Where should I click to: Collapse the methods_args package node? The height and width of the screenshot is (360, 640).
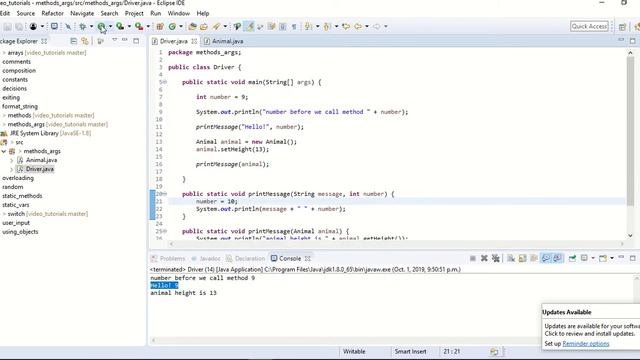coord(4,151)
